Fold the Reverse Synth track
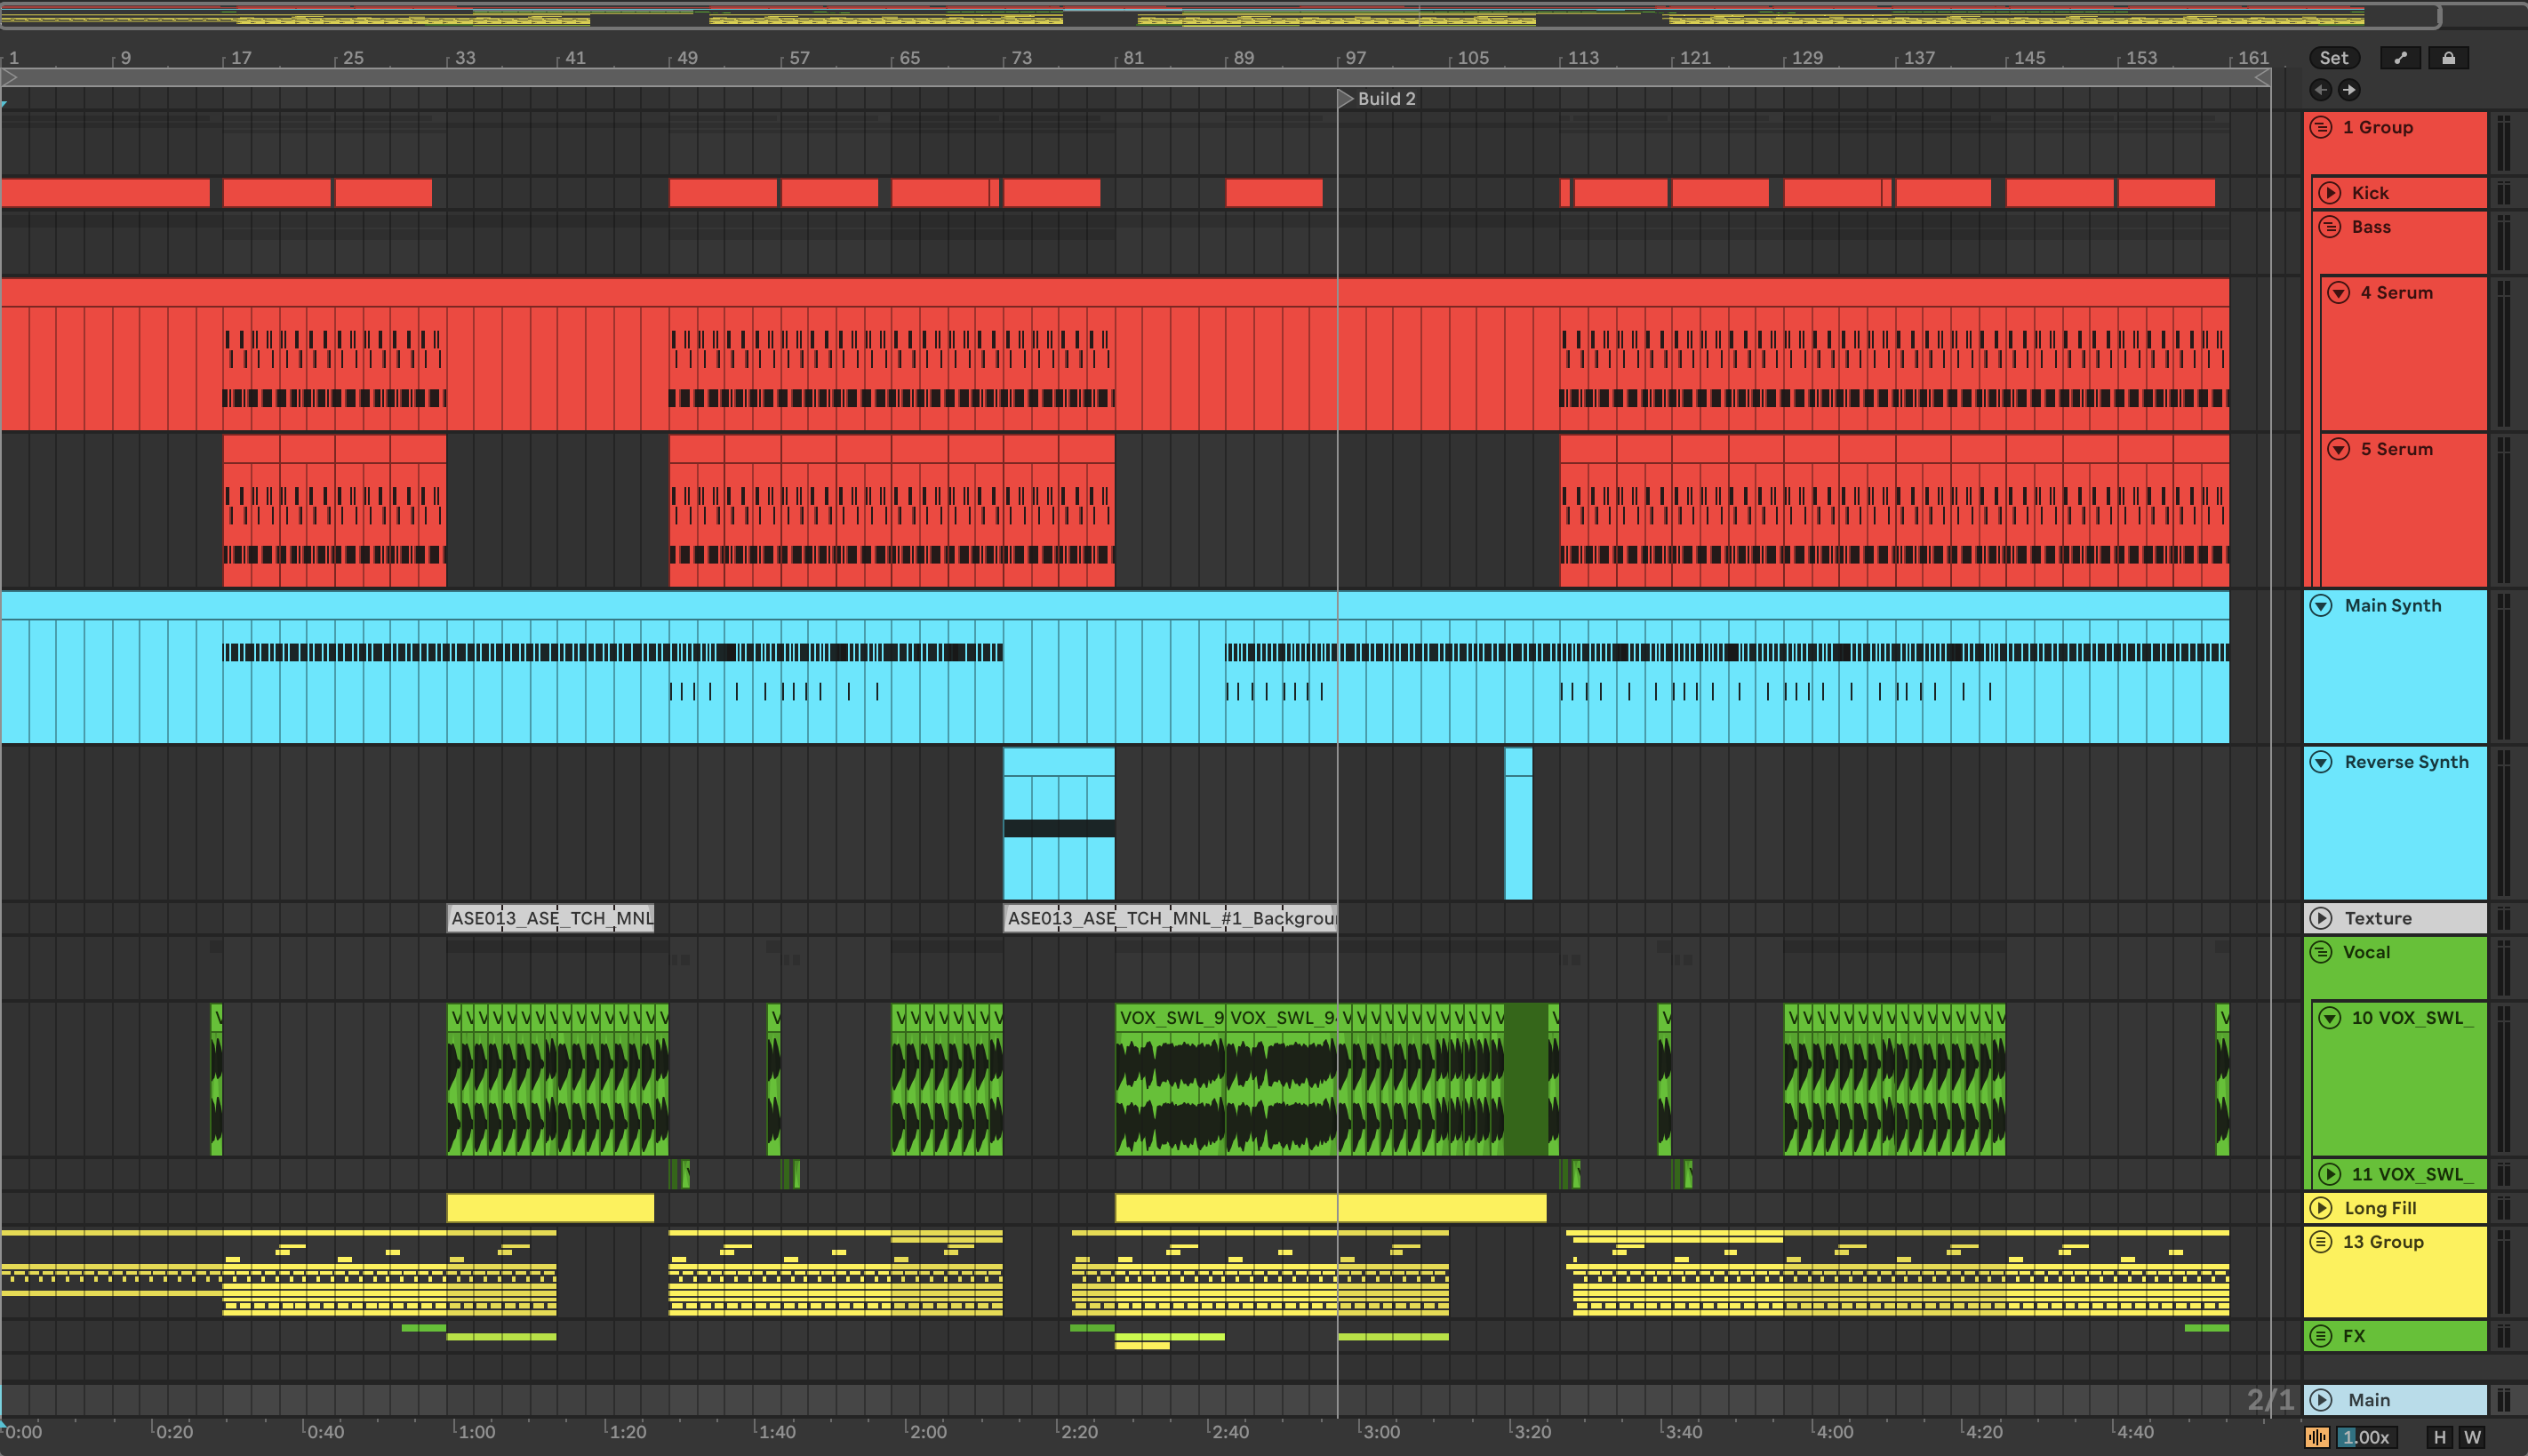Screen dimensions: 2528x1456 (x=2321, y=762)
